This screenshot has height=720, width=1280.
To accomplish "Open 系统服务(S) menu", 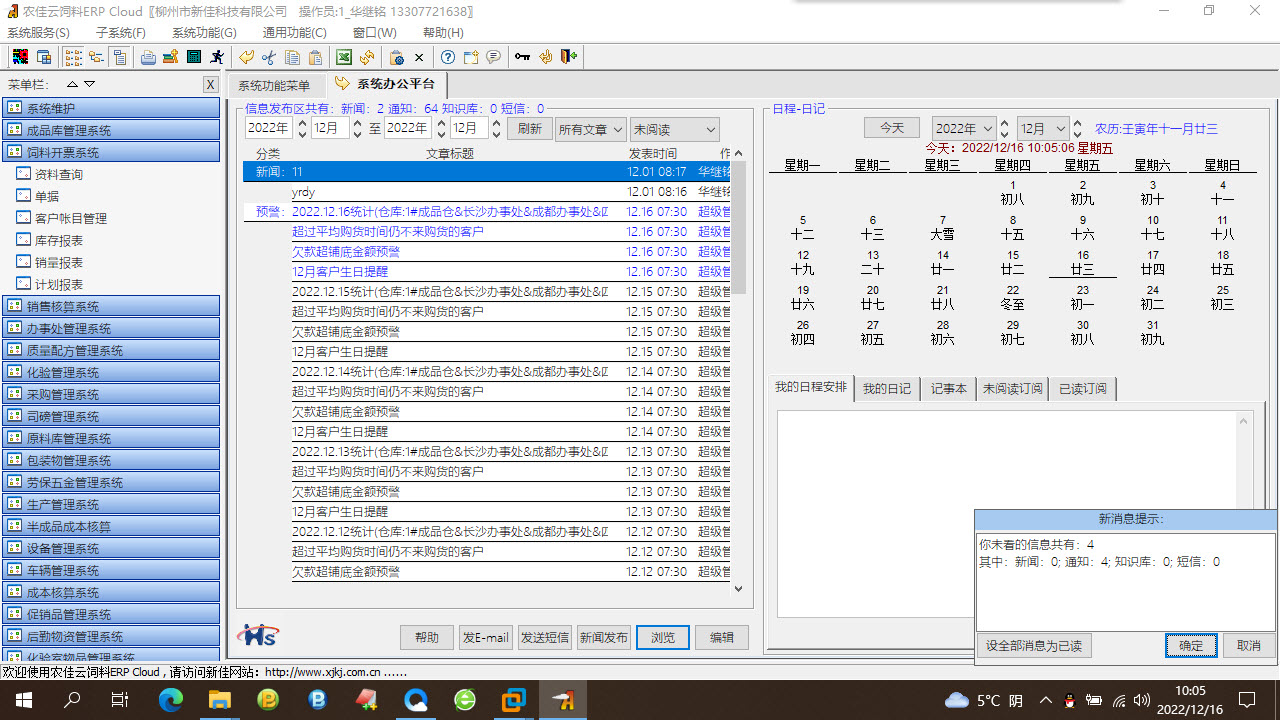I will tap(38, 33).
